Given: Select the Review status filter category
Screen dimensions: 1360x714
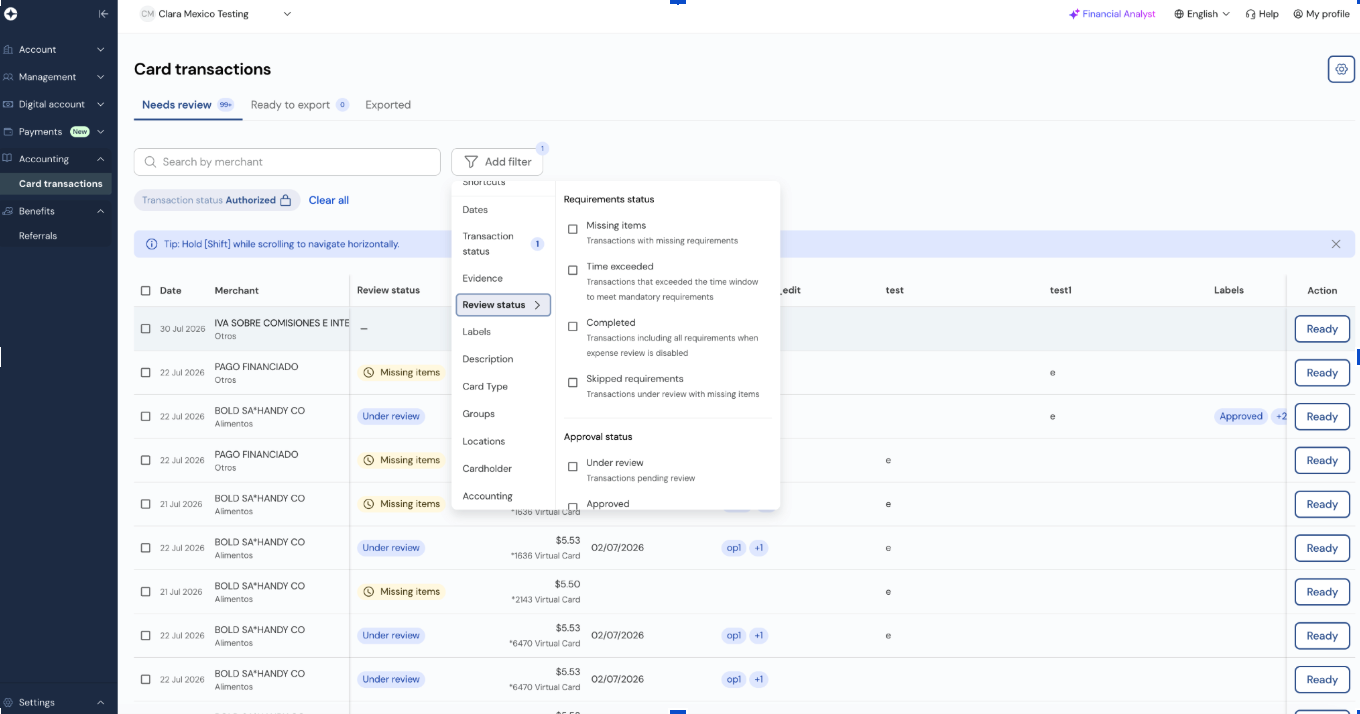Looking at the screenshot, I should tap(503, 305).
